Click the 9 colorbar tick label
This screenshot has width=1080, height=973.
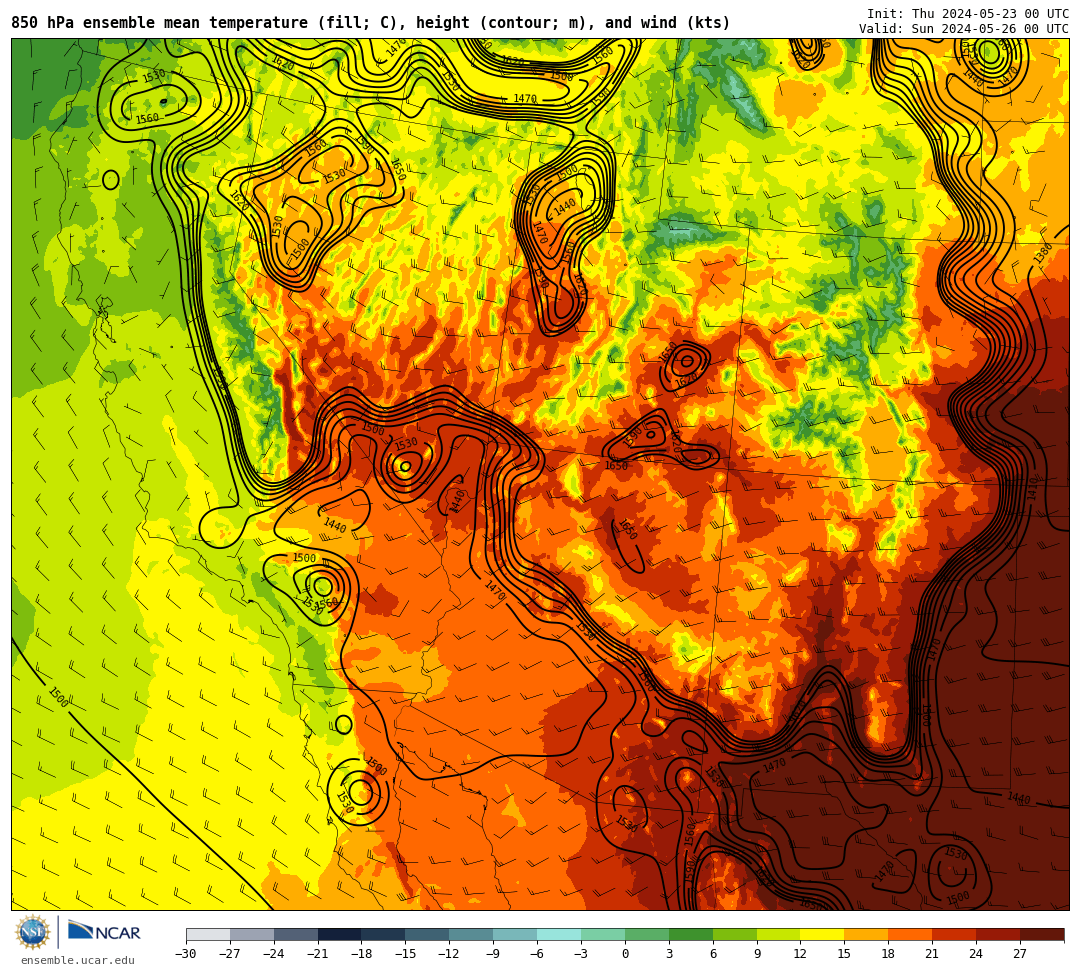[757, 954]
